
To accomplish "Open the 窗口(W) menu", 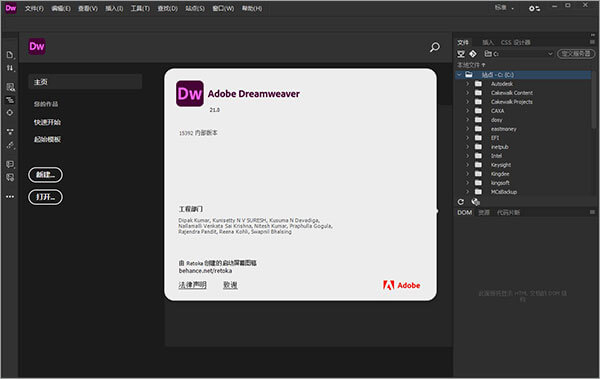I will (223, 8).
